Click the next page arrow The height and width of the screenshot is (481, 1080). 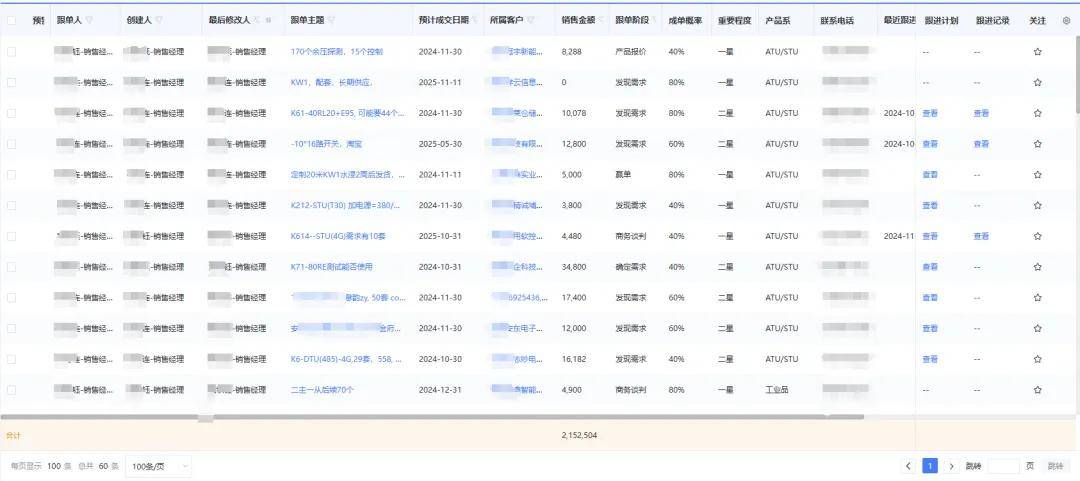tap(951, 466)
